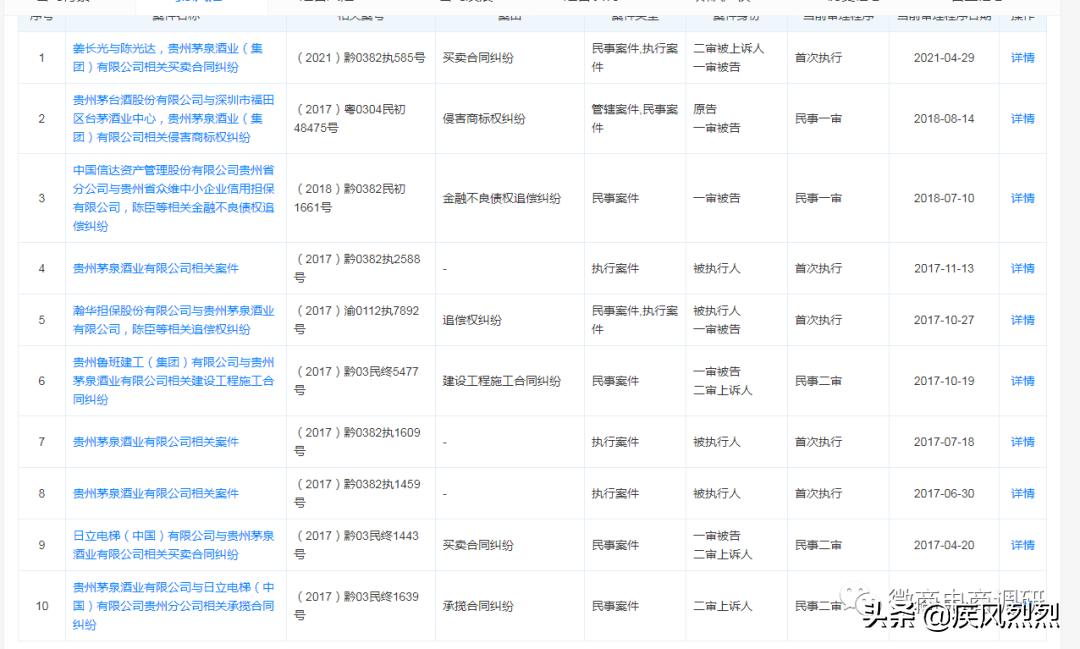Click the 序号 column header

pos(41,17)
